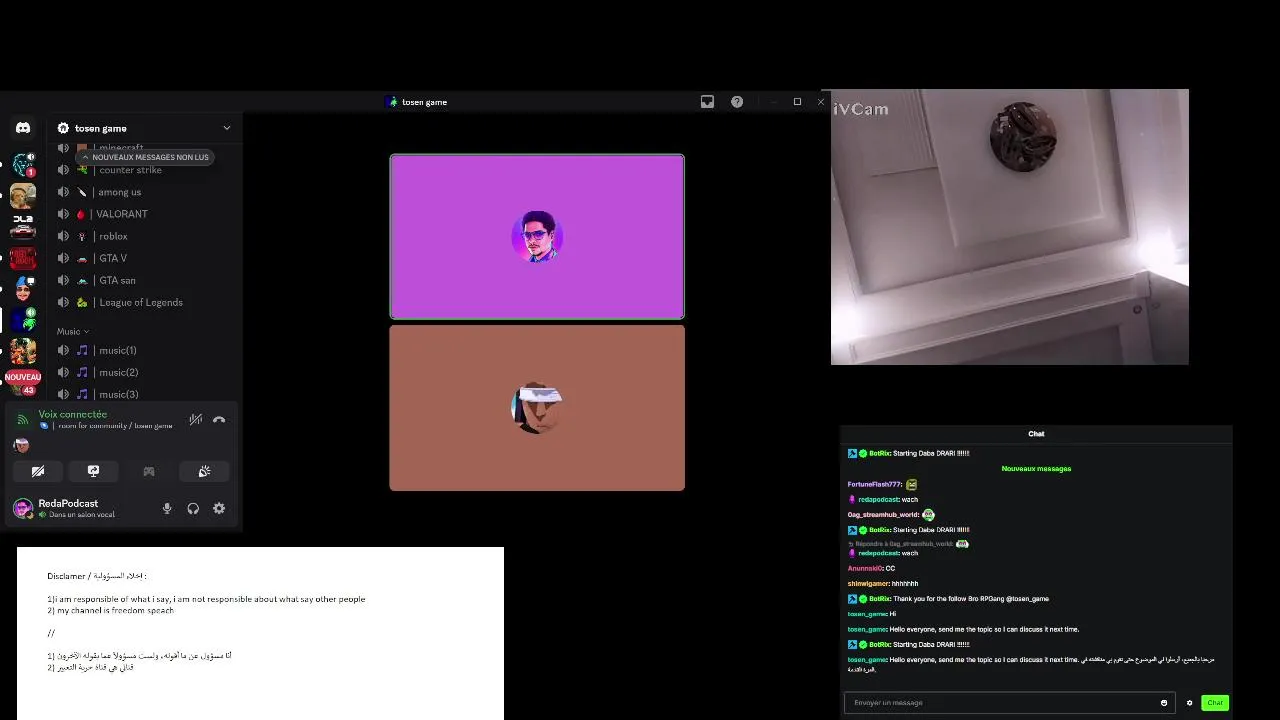Select the brown participant video tile
The image size is (1280, 720).
coord(537,408)
